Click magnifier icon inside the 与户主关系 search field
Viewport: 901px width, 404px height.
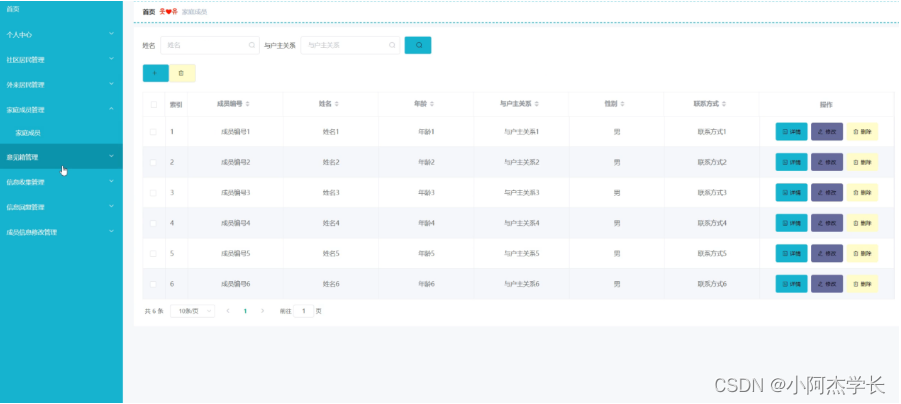pos(392,45)
